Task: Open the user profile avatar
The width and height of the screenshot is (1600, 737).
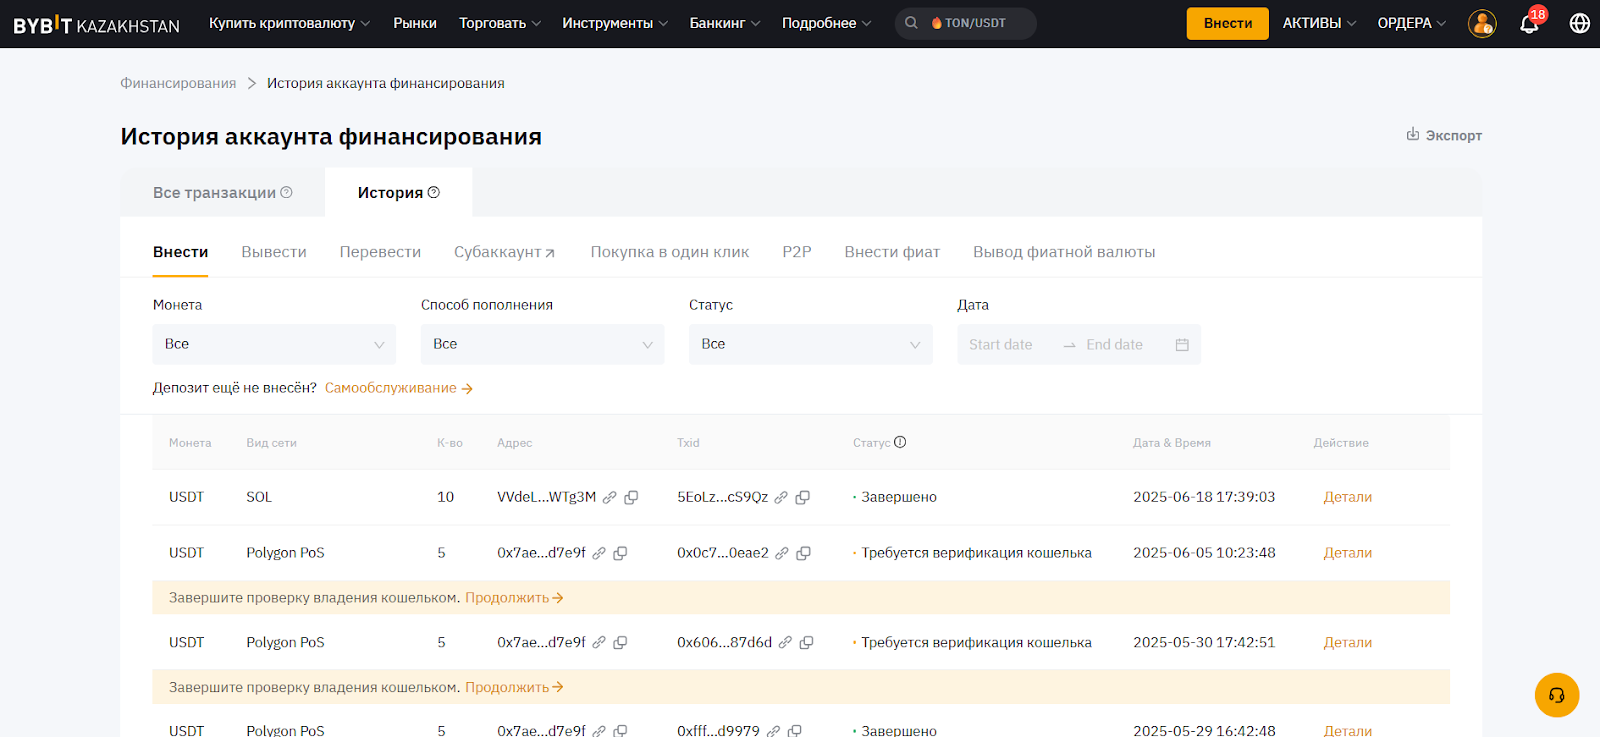Action: (1482, 23)
